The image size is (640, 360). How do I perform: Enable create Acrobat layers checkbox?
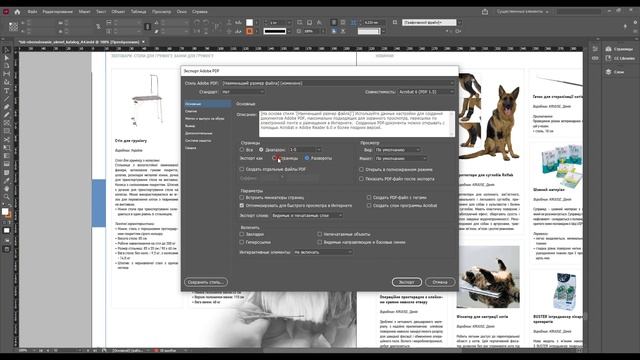pos(369,206)
